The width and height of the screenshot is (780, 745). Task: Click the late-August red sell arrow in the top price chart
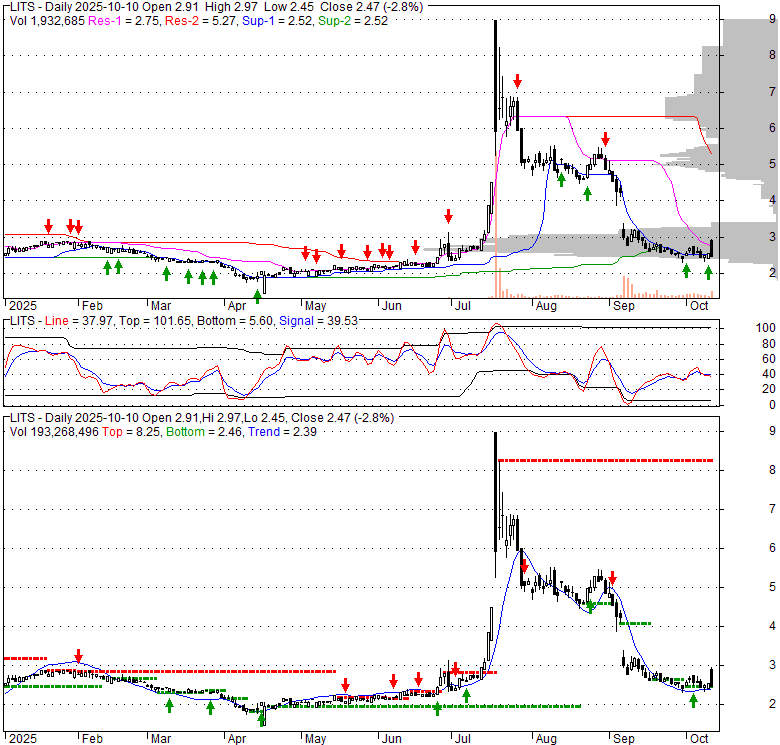[605, 139]
